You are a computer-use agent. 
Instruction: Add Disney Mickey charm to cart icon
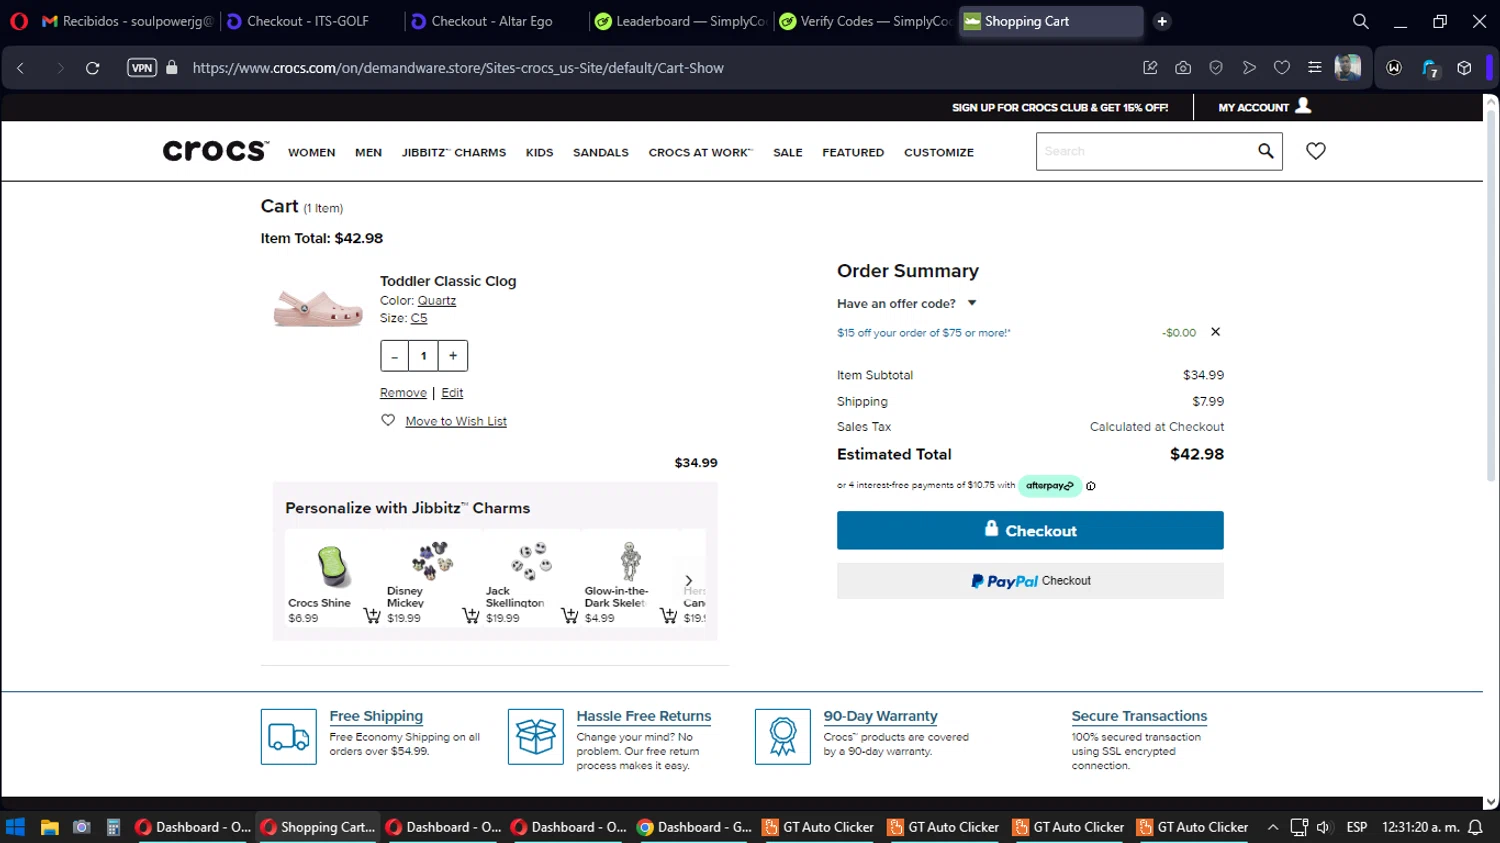point(470,616)
